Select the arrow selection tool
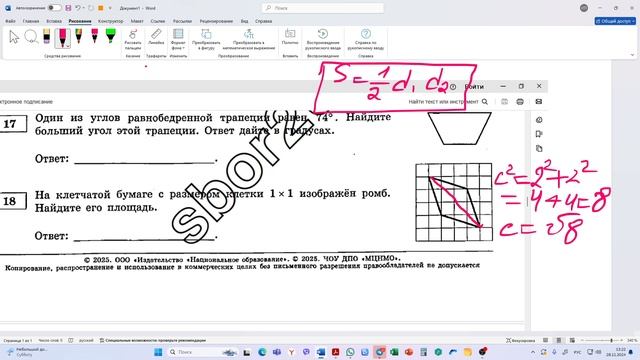The width and height of the screenshot is (640, 360). (14, 37)
